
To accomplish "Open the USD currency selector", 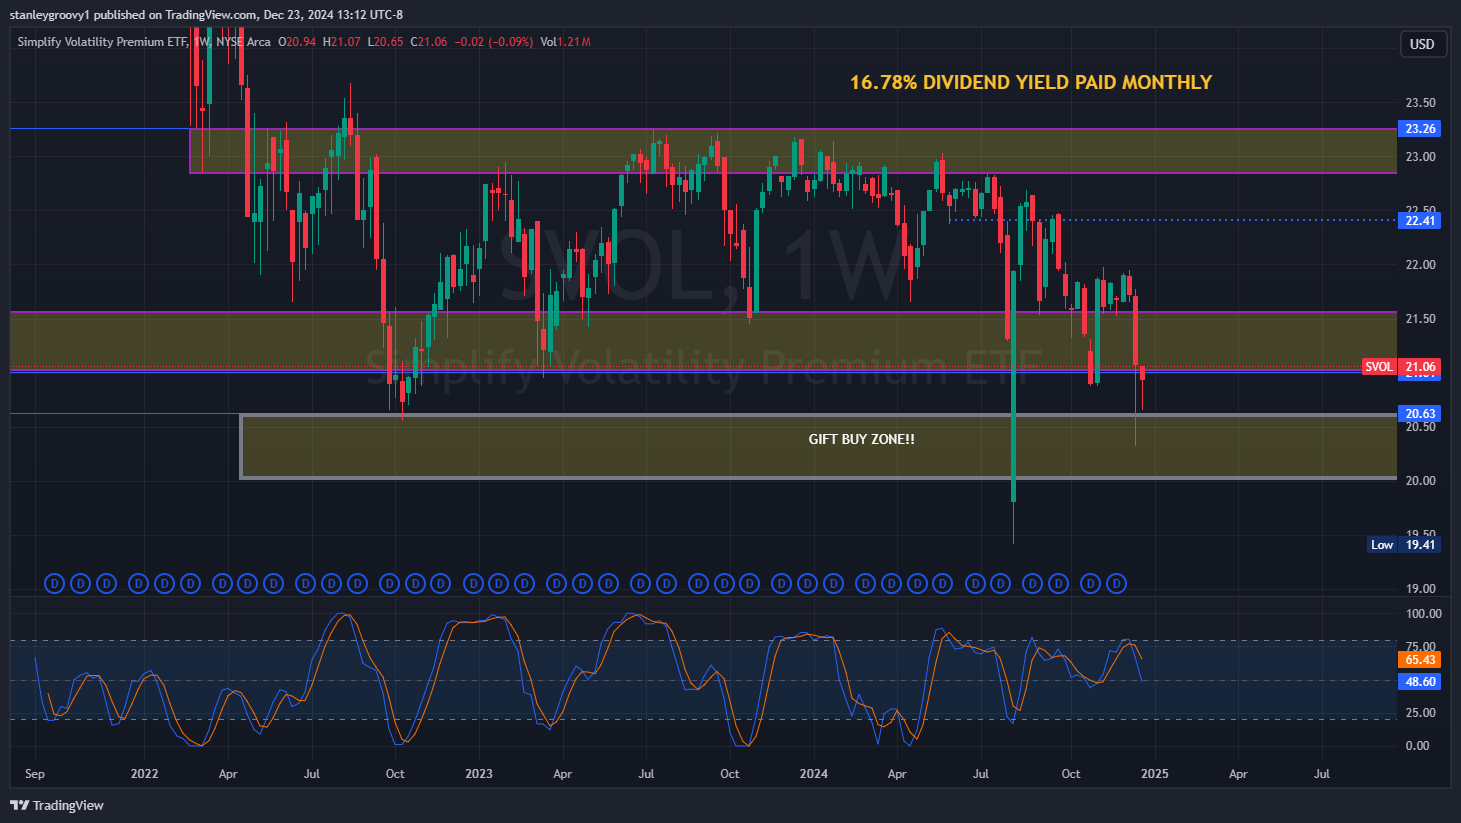I will click(1422, 44).
